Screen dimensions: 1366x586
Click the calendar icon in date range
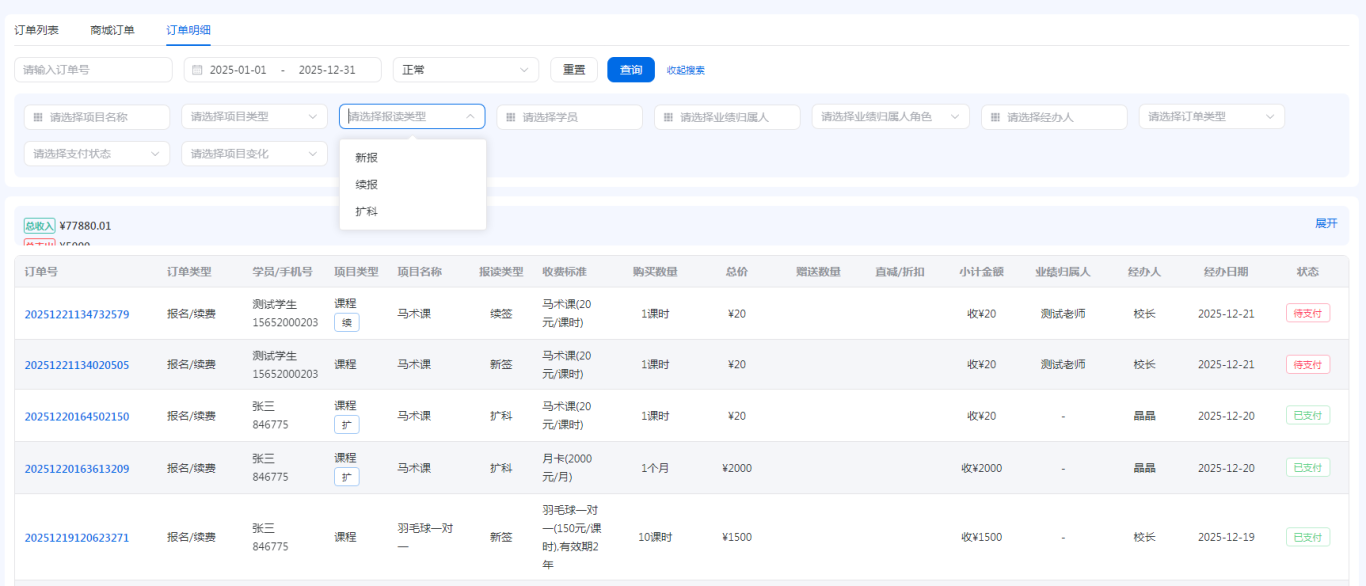(197, 70)
